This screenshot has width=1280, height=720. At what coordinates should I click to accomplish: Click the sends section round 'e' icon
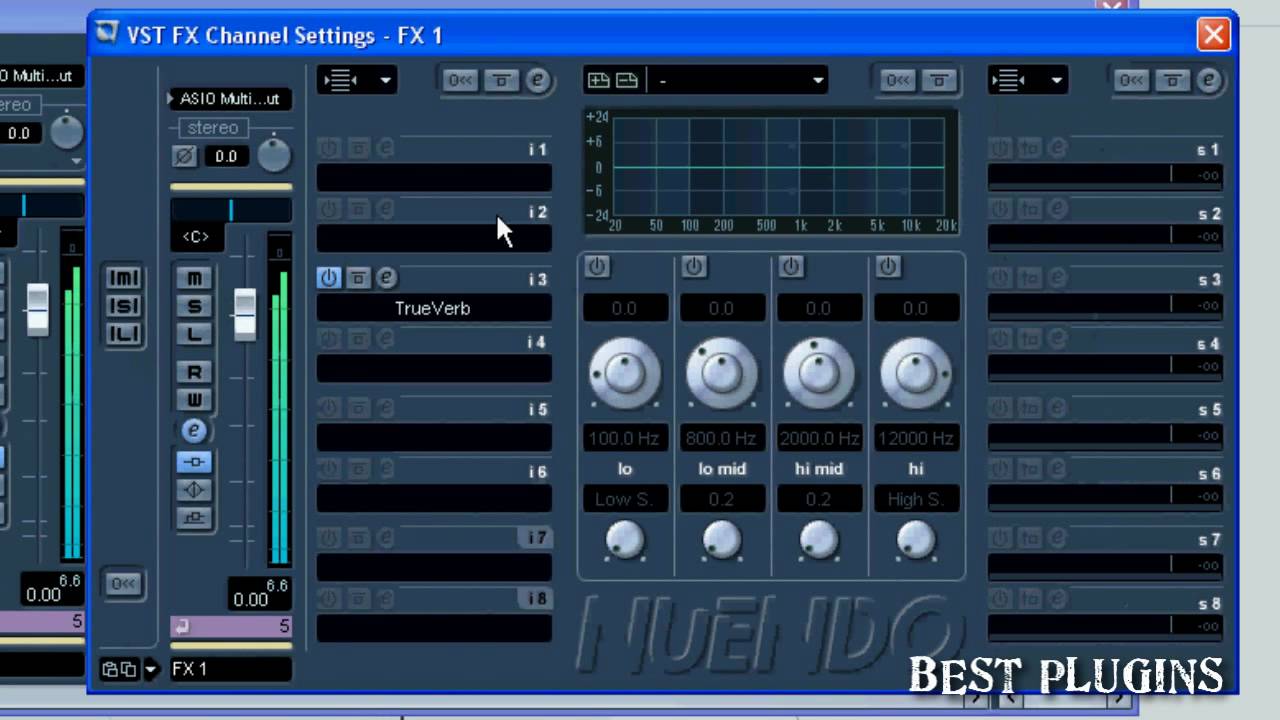pyautogui.click(x=1209, y=80)
